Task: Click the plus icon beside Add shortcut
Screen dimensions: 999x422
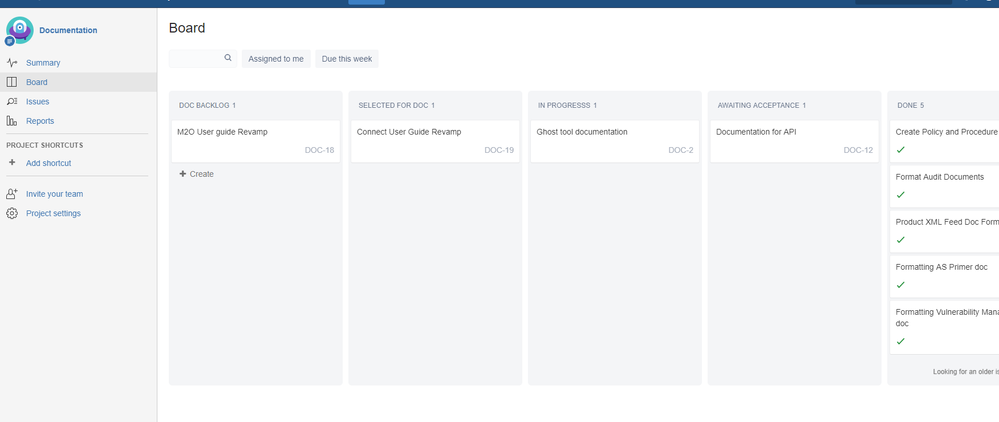Action: [11, 163]
